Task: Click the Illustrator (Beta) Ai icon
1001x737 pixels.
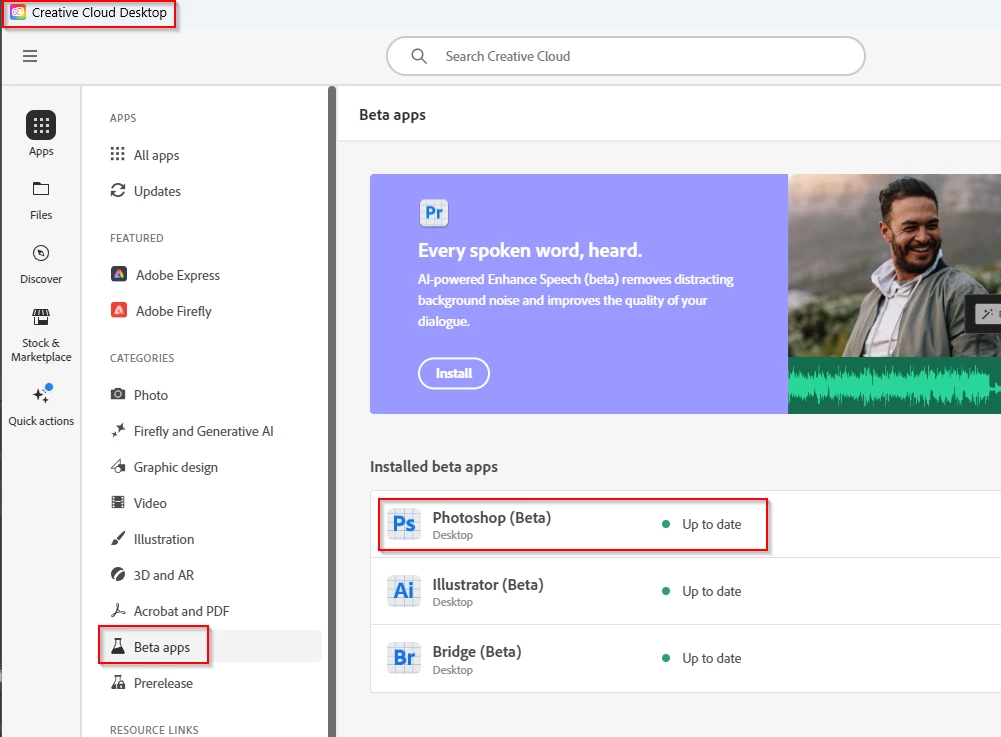Action: (403, 591)
